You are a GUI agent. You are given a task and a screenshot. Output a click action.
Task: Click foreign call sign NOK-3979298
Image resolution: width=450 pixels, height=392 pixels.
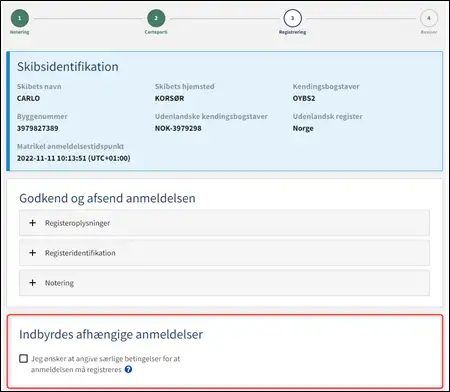[178, 128]
